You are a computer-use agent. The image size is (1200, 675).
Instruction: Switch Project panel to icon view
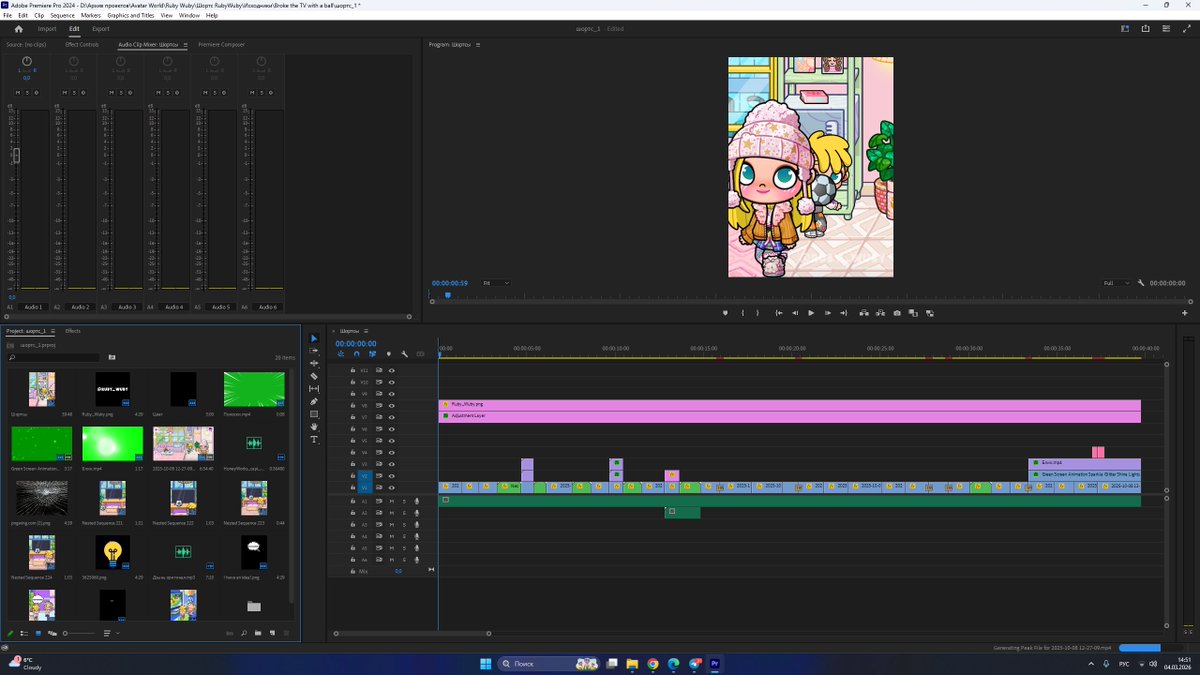click(38, 633)
